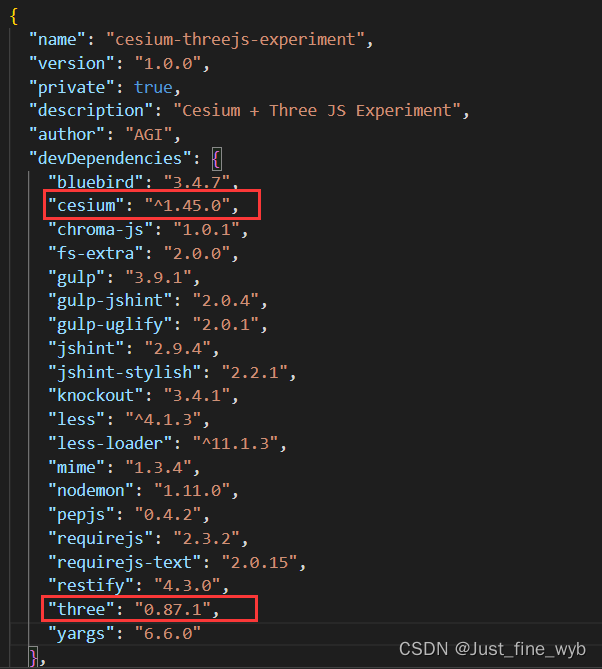
Task: Select the requirejs version "2.3.2"
Action: (206, 539)
